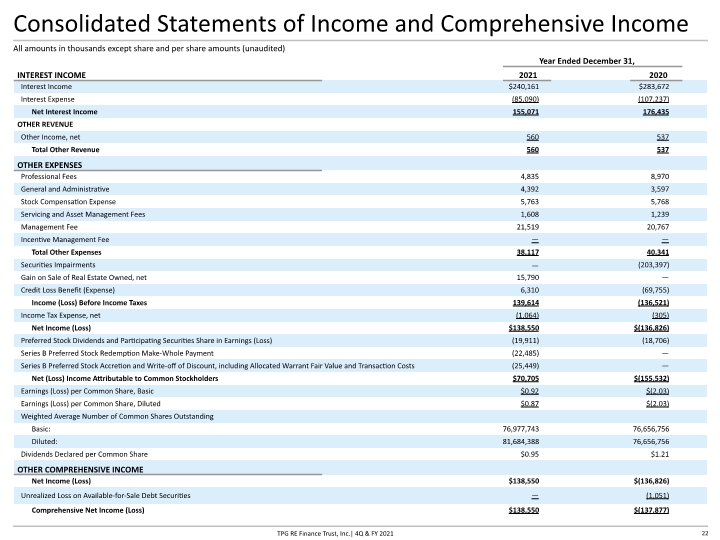Select the slide title 'Consolidated Statements of Income'
720x540 pixels.
coord(351,24)
